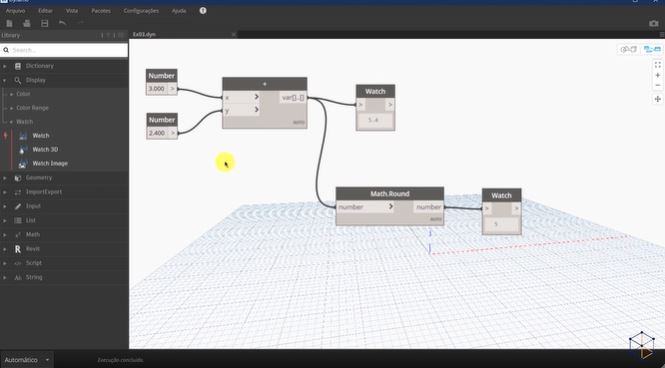The height and width of the screenshot is (368, 665).
Task: Expand the Color subcategory arrow
Action: [11, 94]
